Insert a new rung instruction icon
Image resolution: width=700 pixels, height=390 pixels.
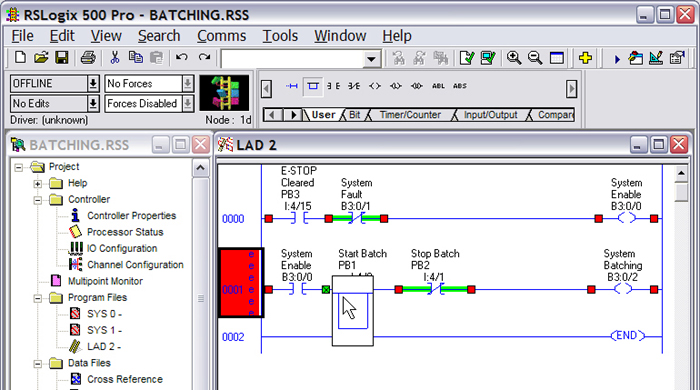point(292,86)
